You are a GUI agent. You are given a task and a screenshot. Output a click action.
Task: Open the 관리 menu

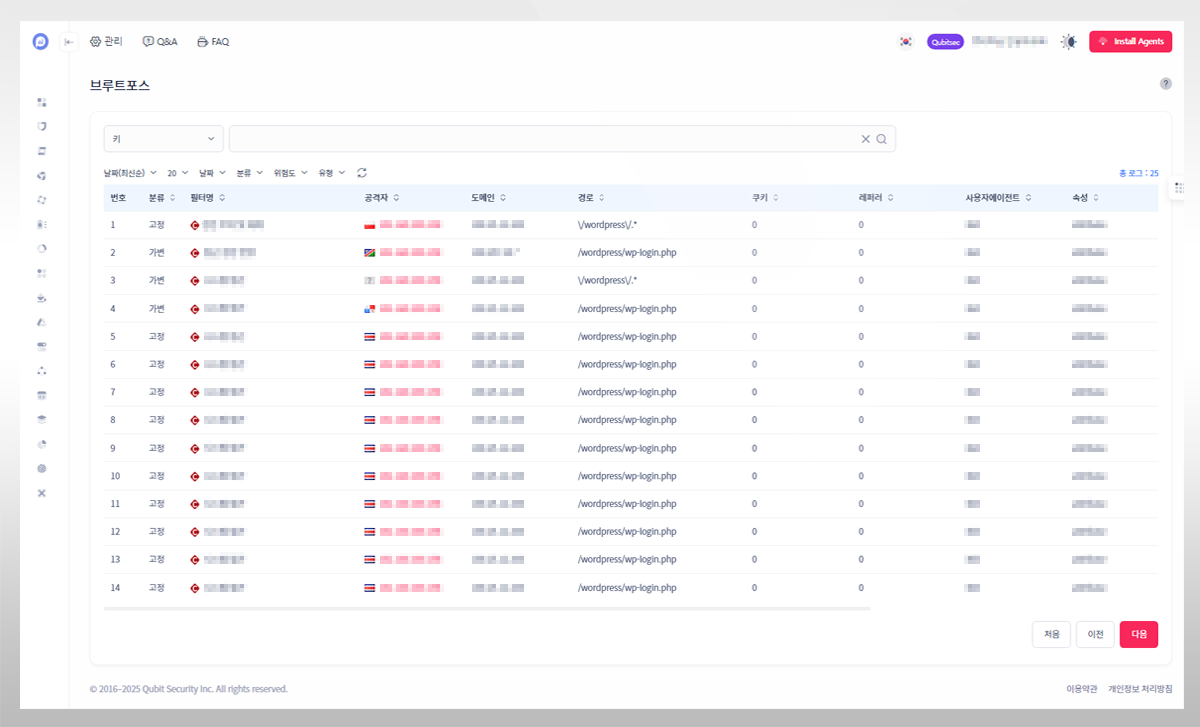point(106,42)
